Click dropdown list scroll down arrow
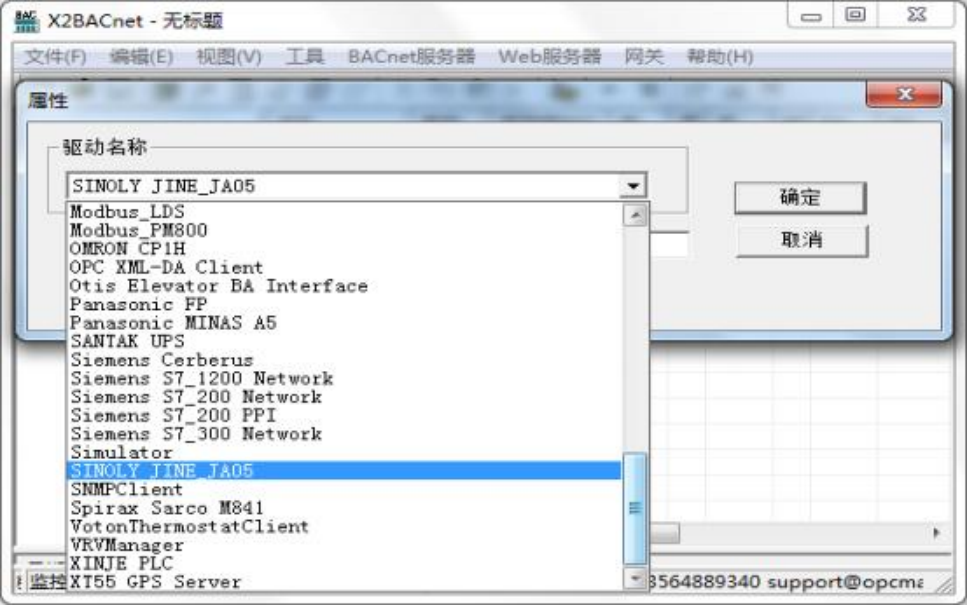 pyautogui.click(x=635, y=578)
